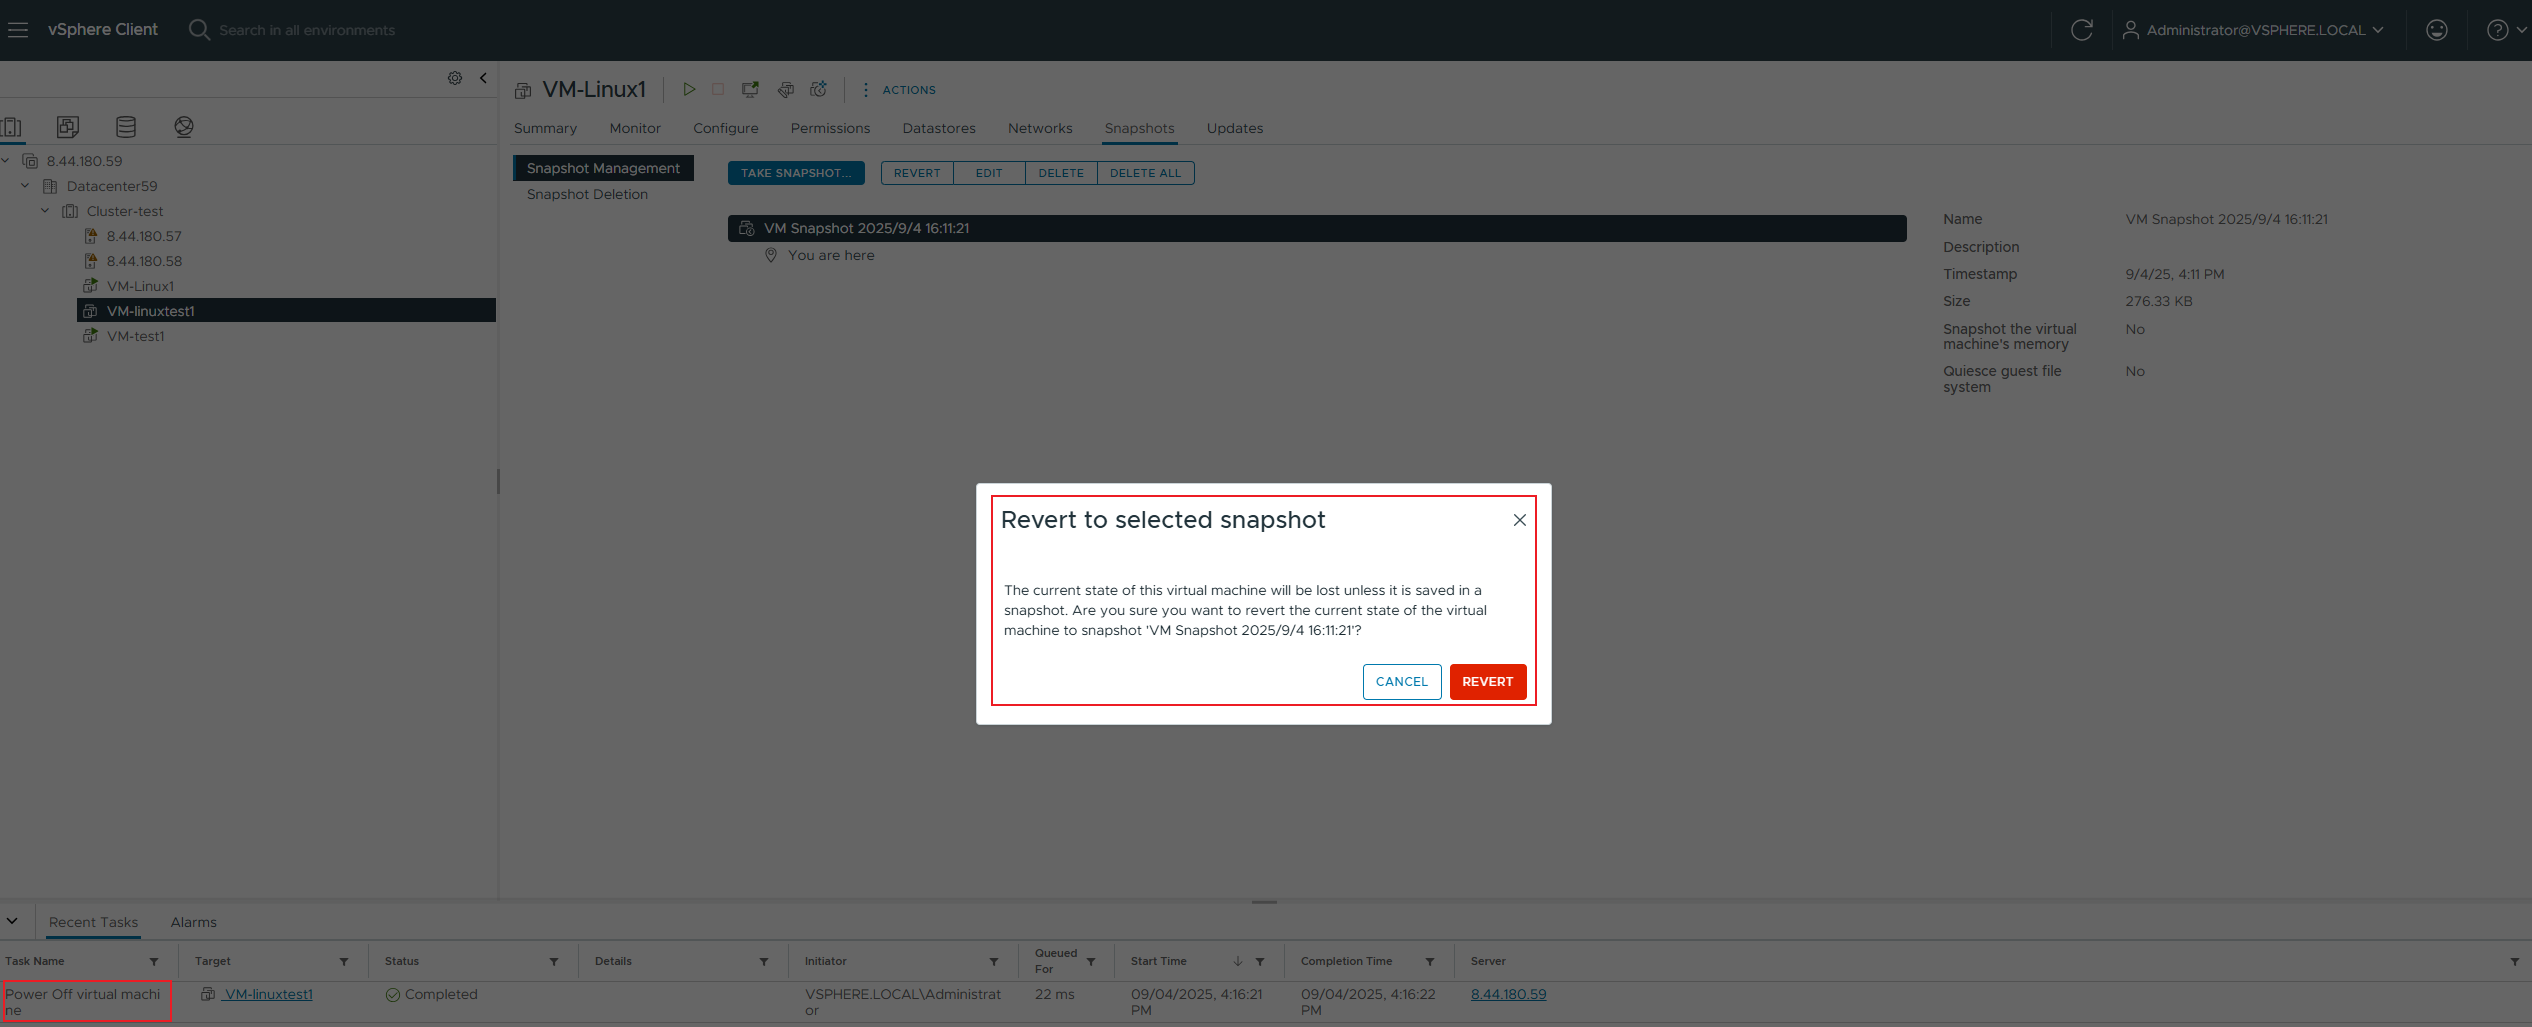Filter the Server column
This screenshot has height=1027, width=2532.
coord(2515,962)
